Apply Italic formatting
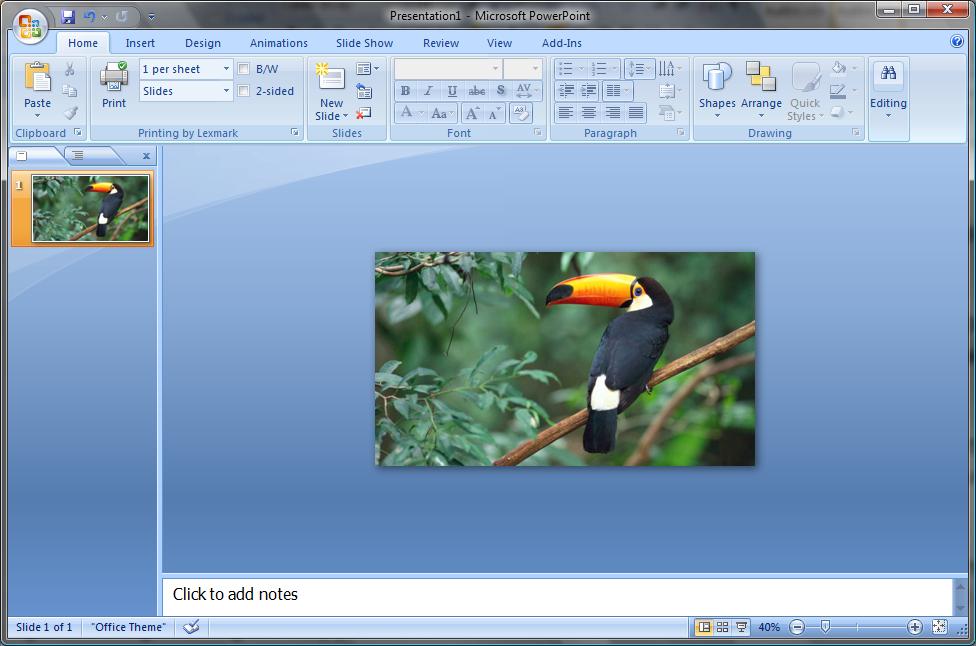976x646 pixels. point(428,91)
